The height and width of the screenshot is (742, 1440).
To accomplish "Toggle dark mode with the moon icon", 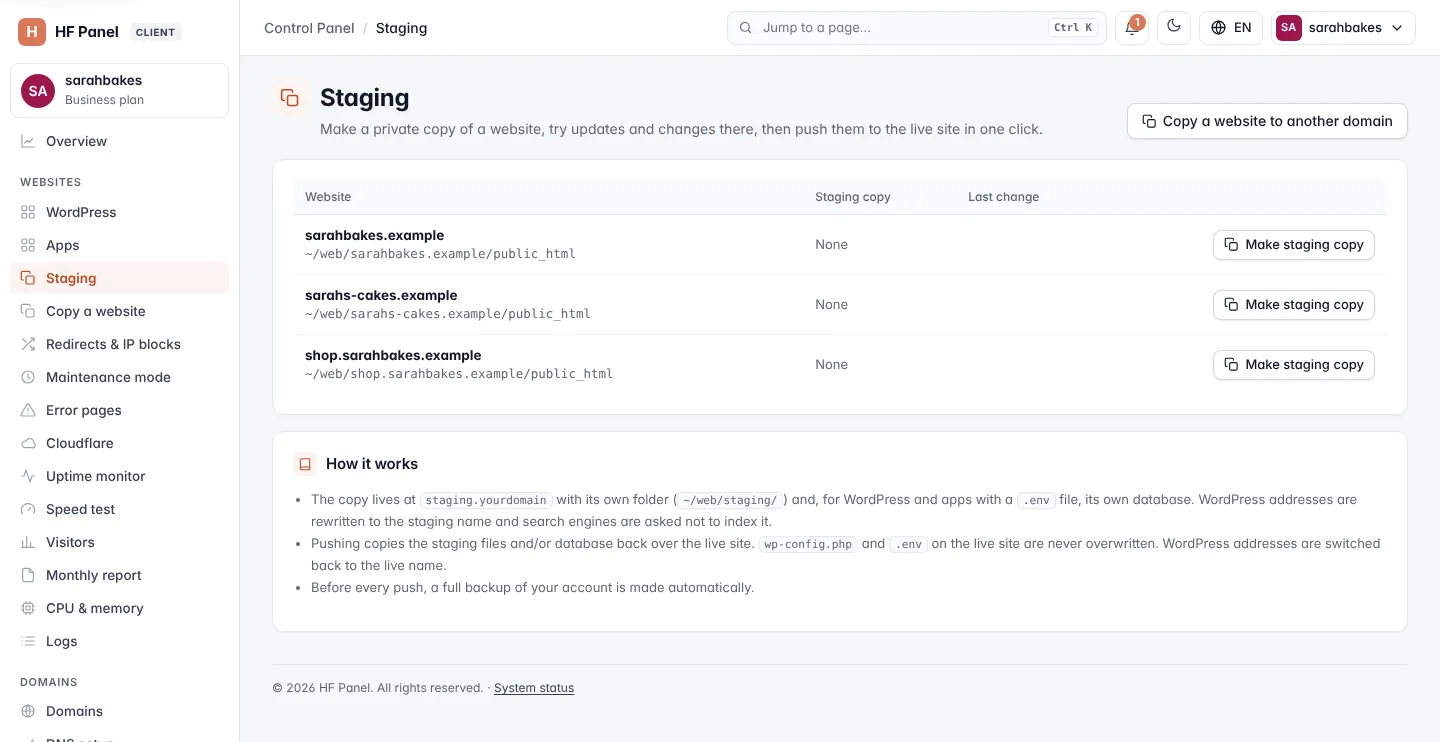I will pos(1174,28).
